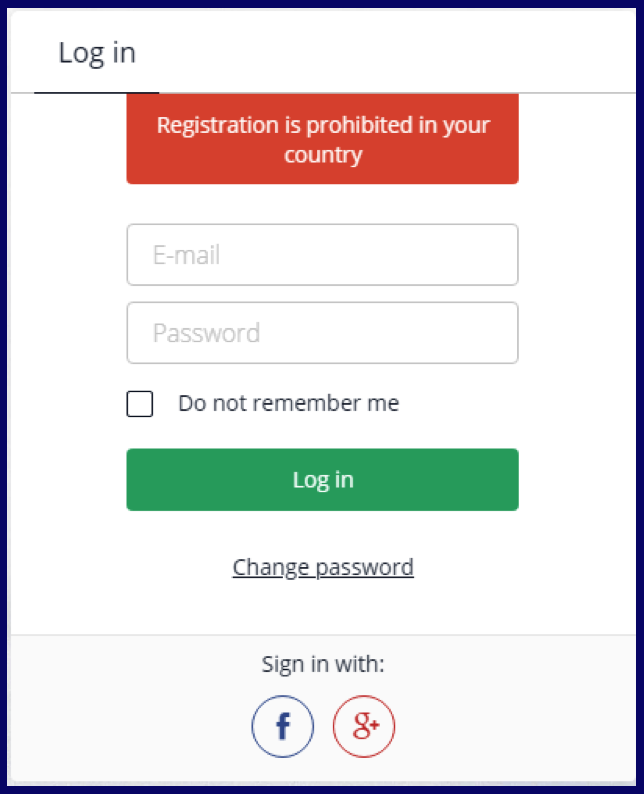Focus the E-mail input field
Viewport: 644px width, 794px height.
[323, 255]
